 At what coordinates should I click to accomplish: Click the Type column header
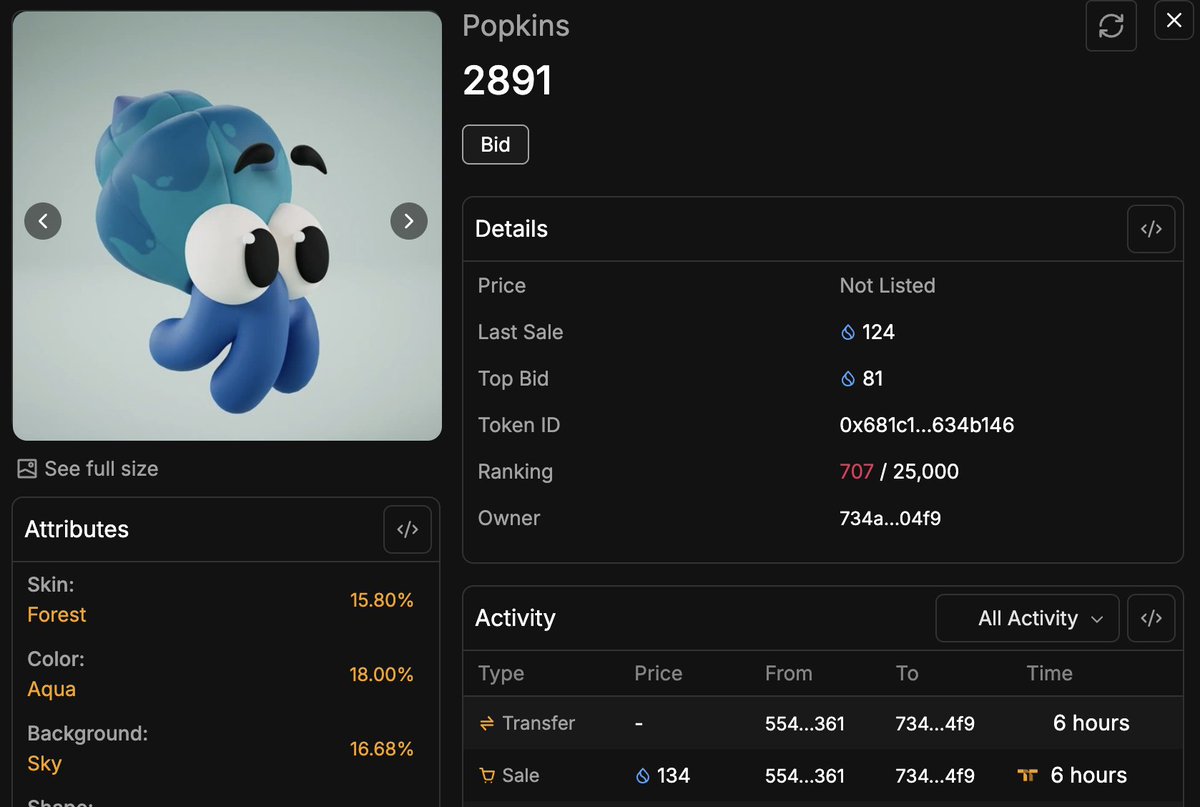tap(501, 673)
